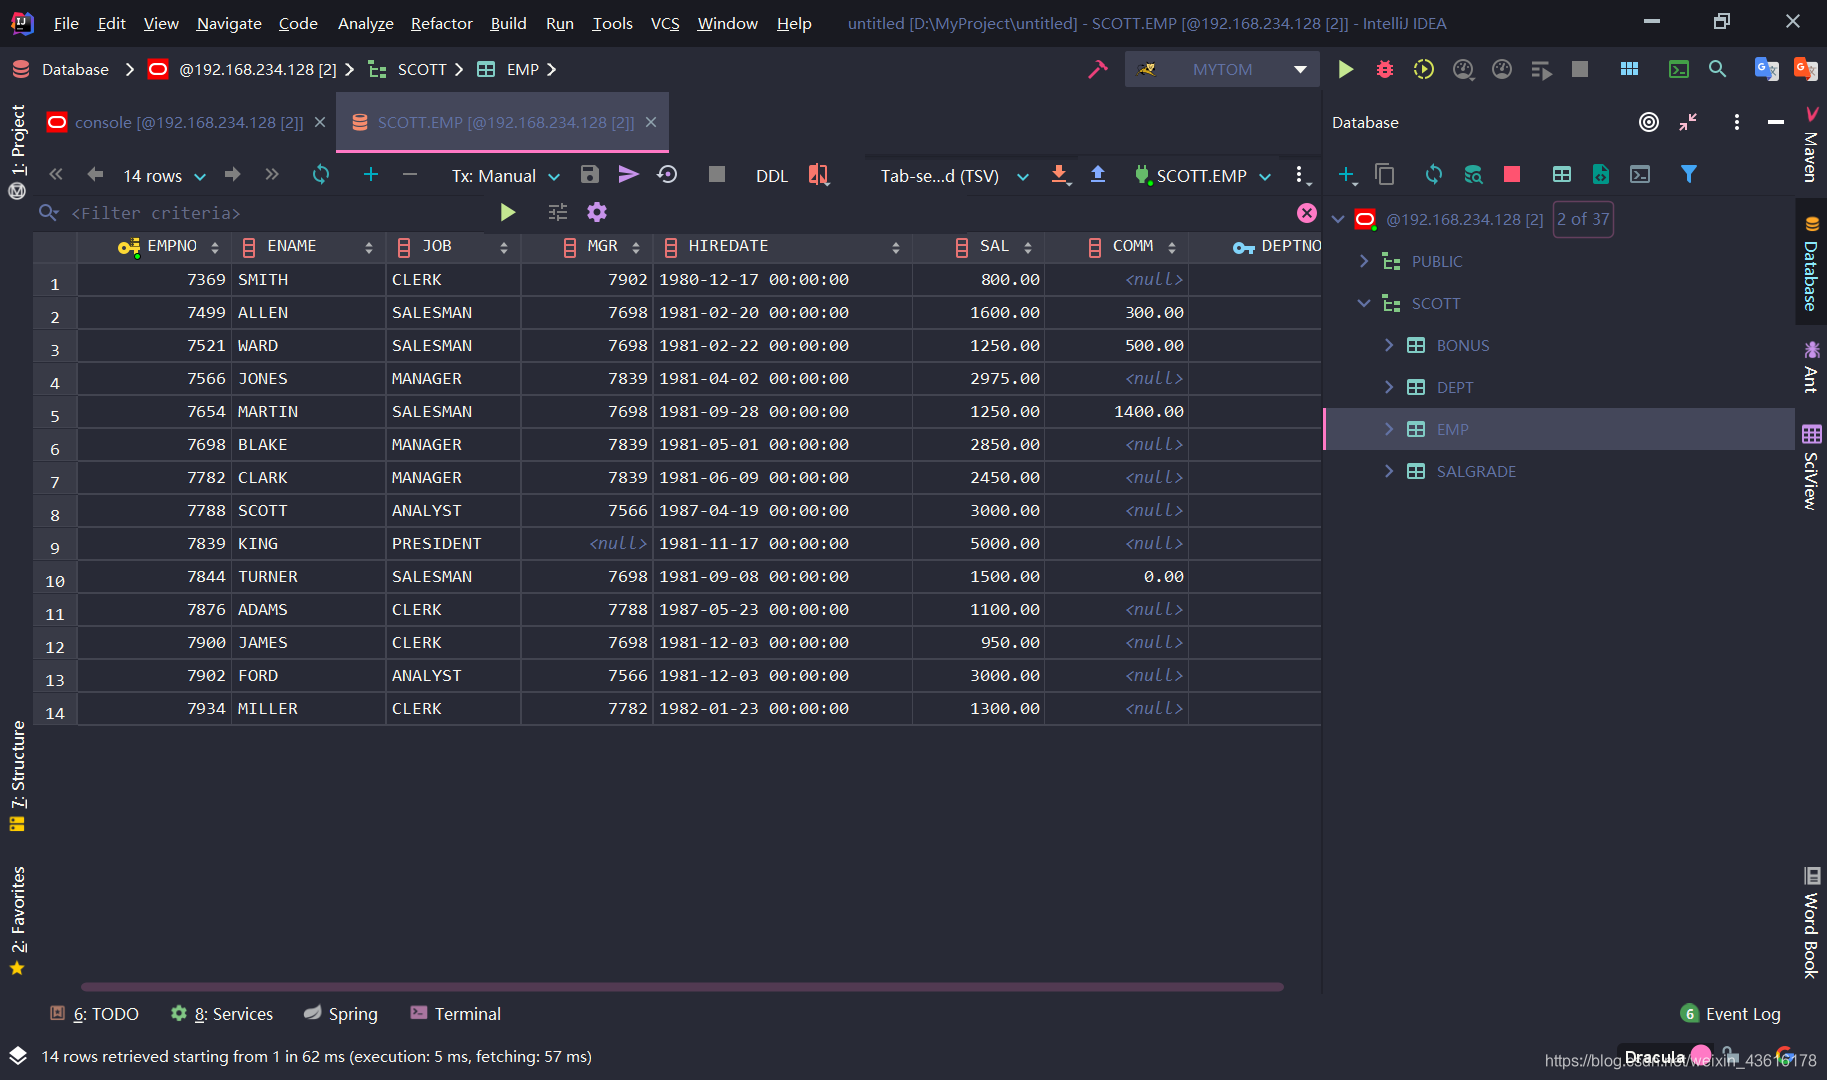This screenshot has height=1080, width=1827.
Task: Open the 8: Services tool window
Action: coord(222,1014)
